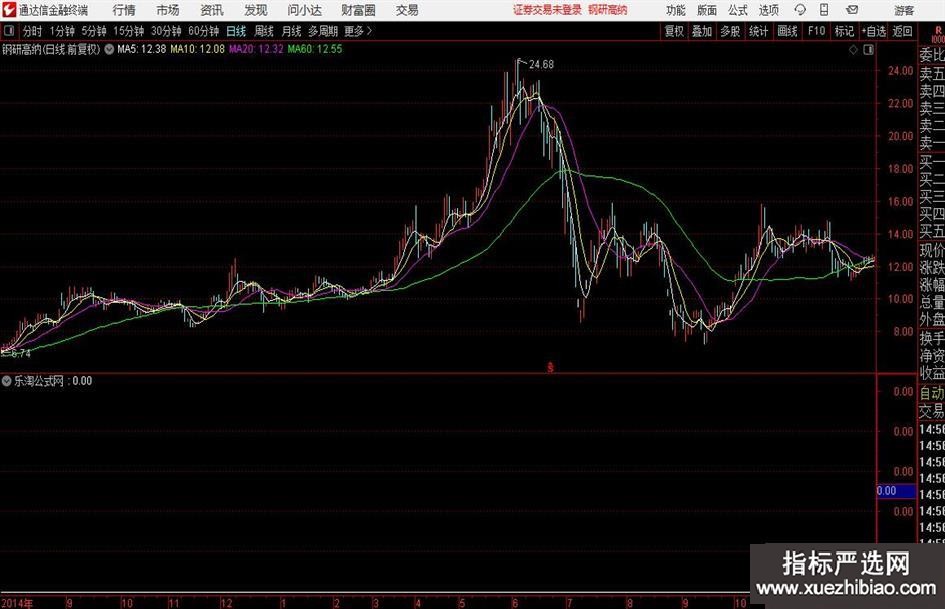Click the panel layout icon left of 分时
The height and width of the screenshot is (609, 945).
click(x=8, y=31)
